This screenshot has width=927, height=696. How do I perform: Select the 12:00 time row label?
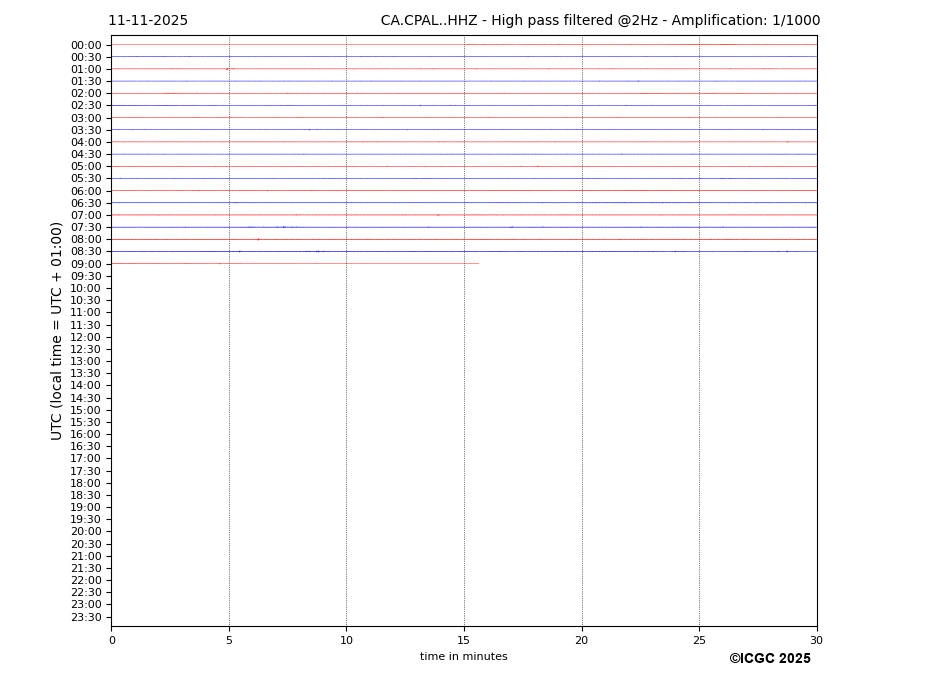tap(86, 337)
